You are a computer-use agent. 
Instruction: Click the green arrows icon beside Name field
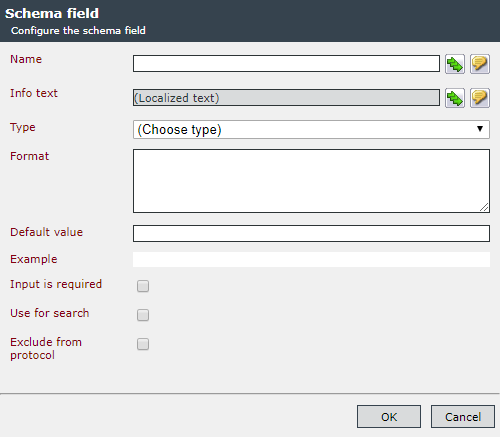(455, 64)
